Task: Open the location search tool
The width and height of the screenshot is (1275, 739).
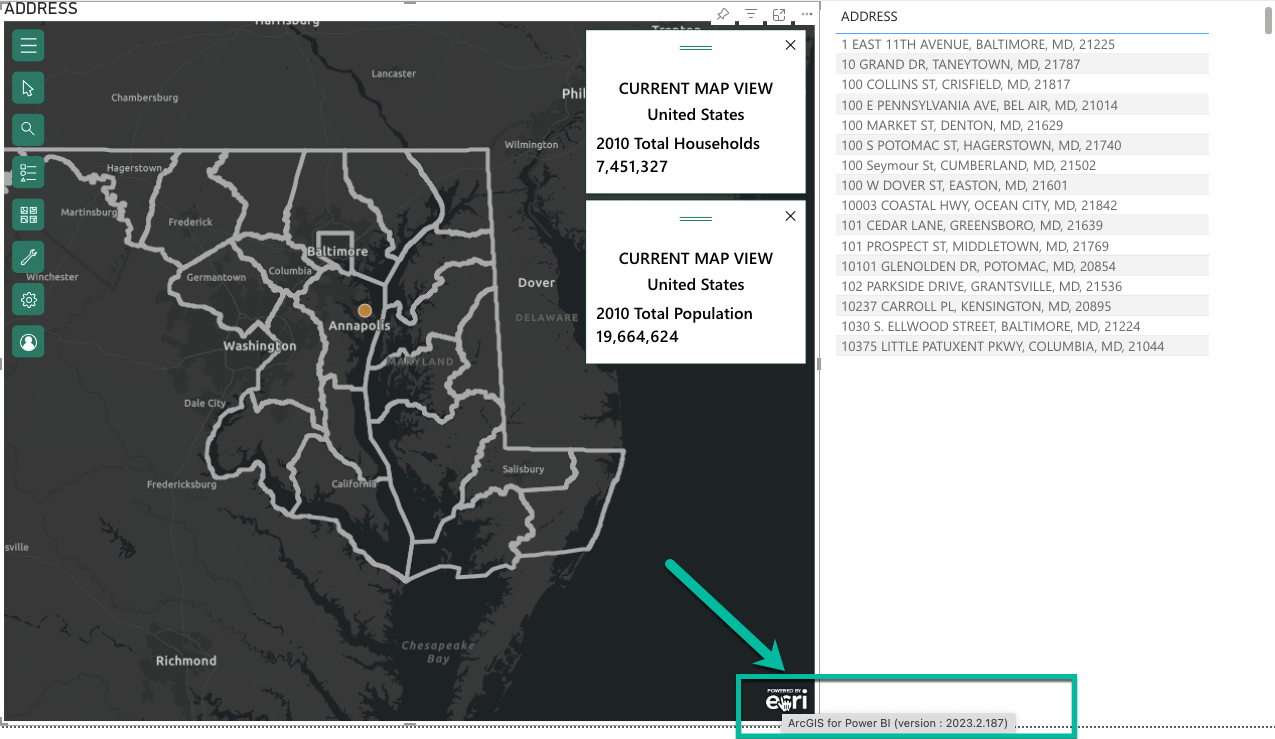Action: tap(27, 129)
